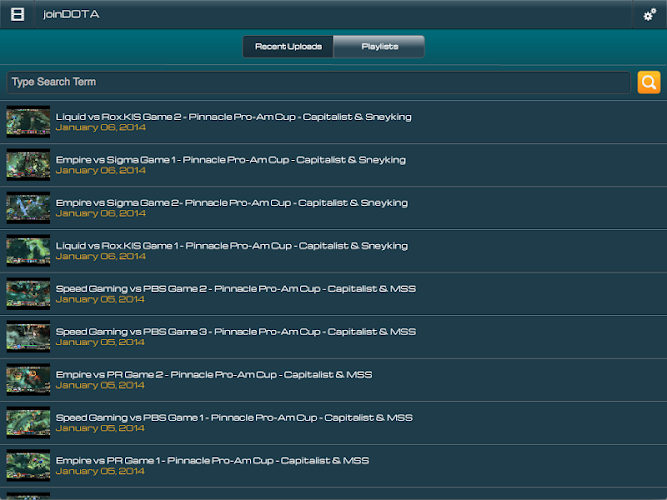Open Empire vs PR Game 1 thumbnail
The height and width of the screenshot is (500, 667).
(28, 466)
